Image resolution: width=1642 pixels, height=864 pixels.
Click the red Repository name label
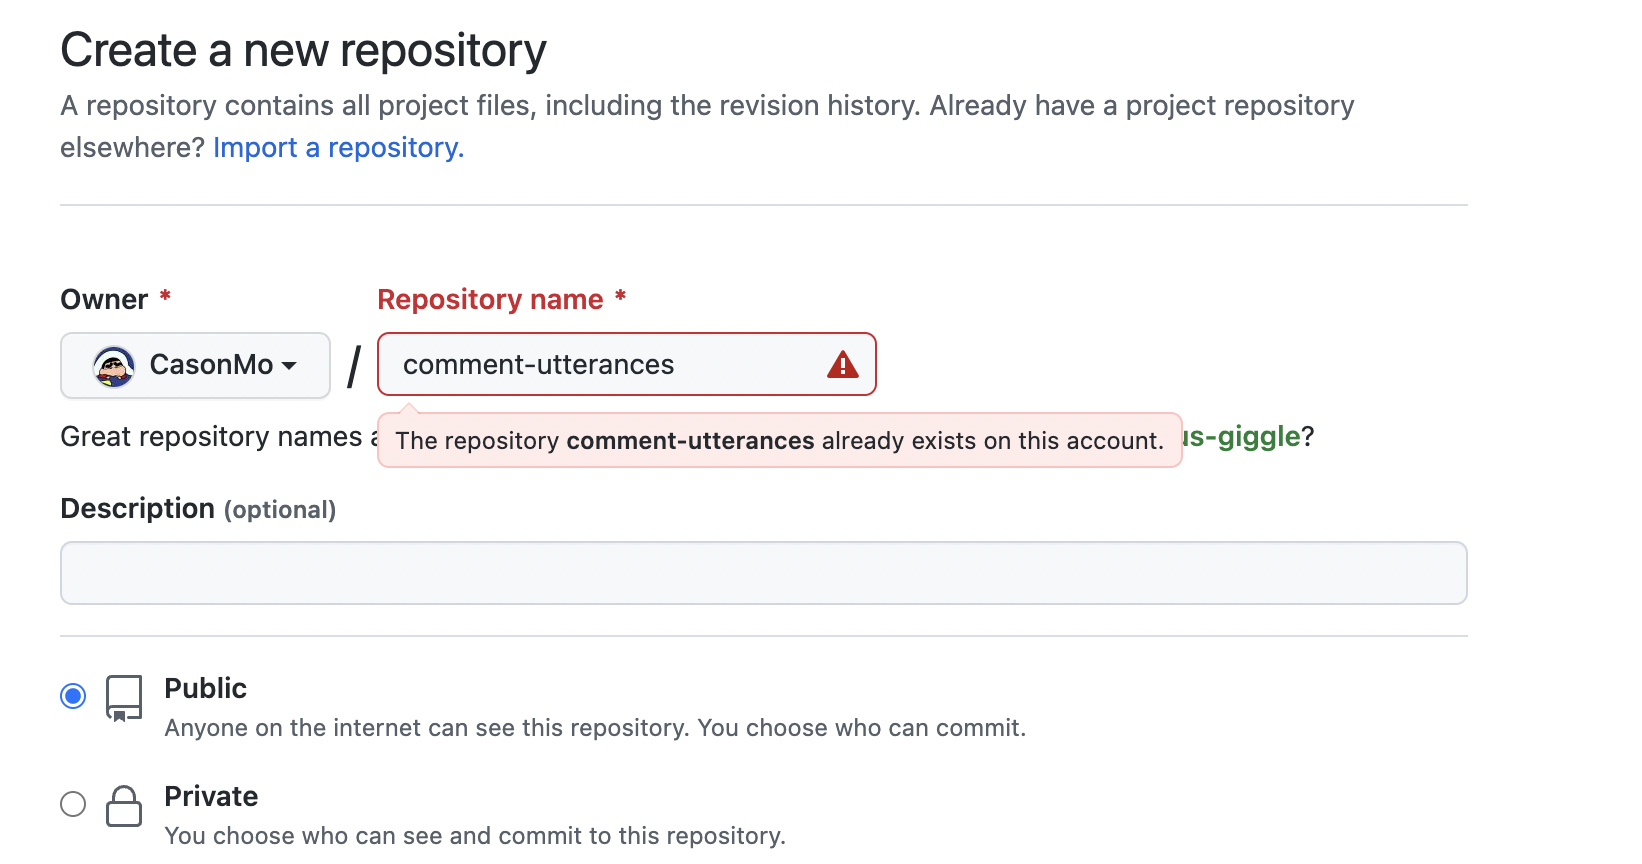tap(490, 300)
